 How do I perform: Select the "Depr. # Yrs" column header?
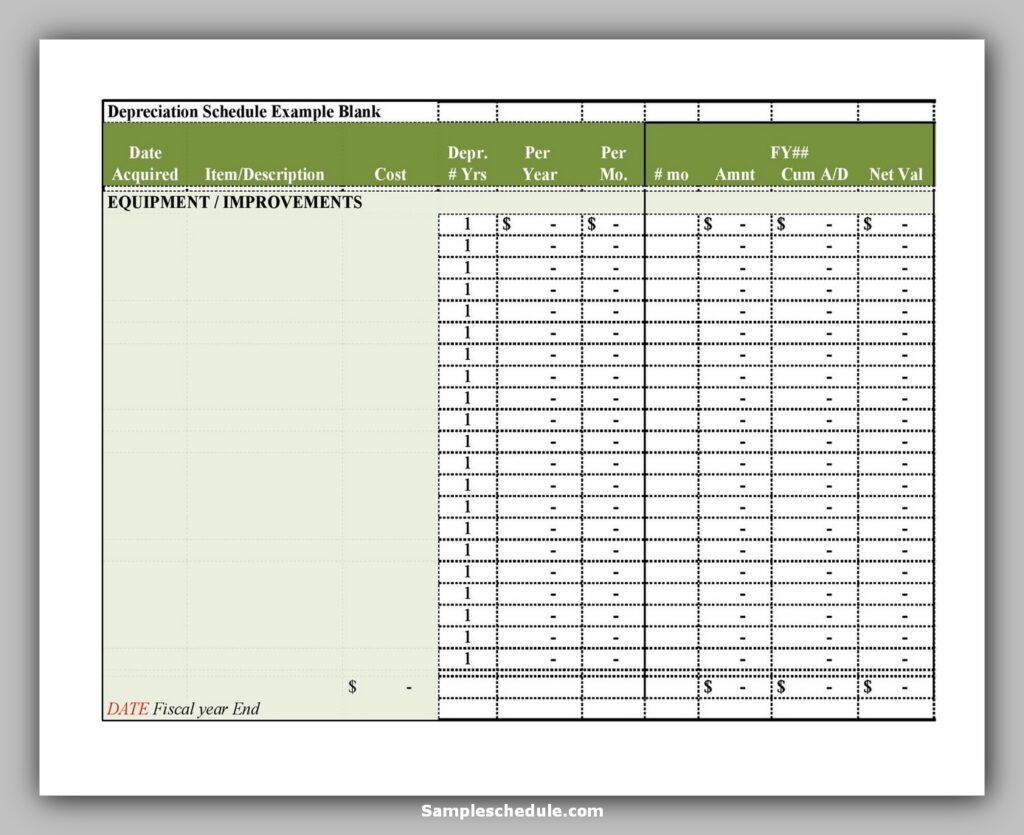pyautogui.click(x=467, y=163)
